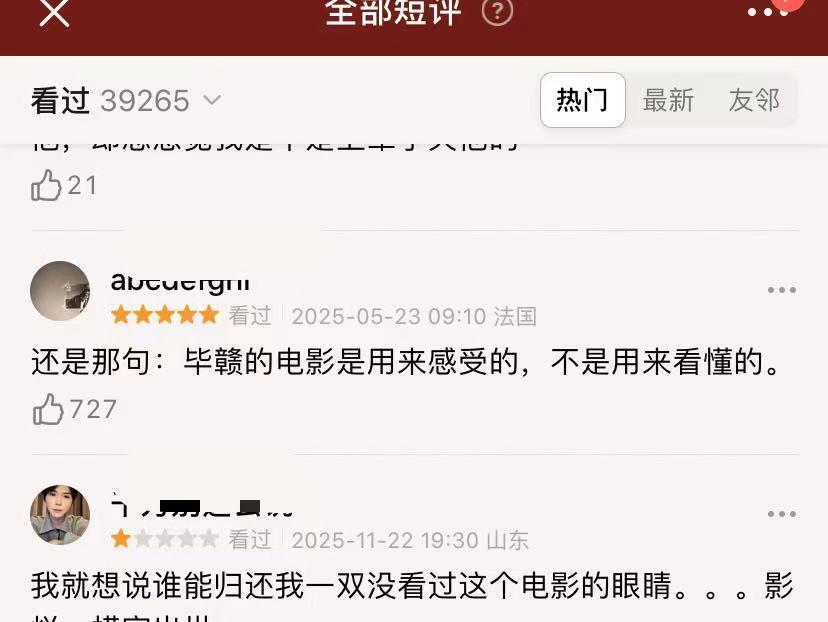
Task: Tap the thumbs-up with 727 likes
Action: click(48, 409)
